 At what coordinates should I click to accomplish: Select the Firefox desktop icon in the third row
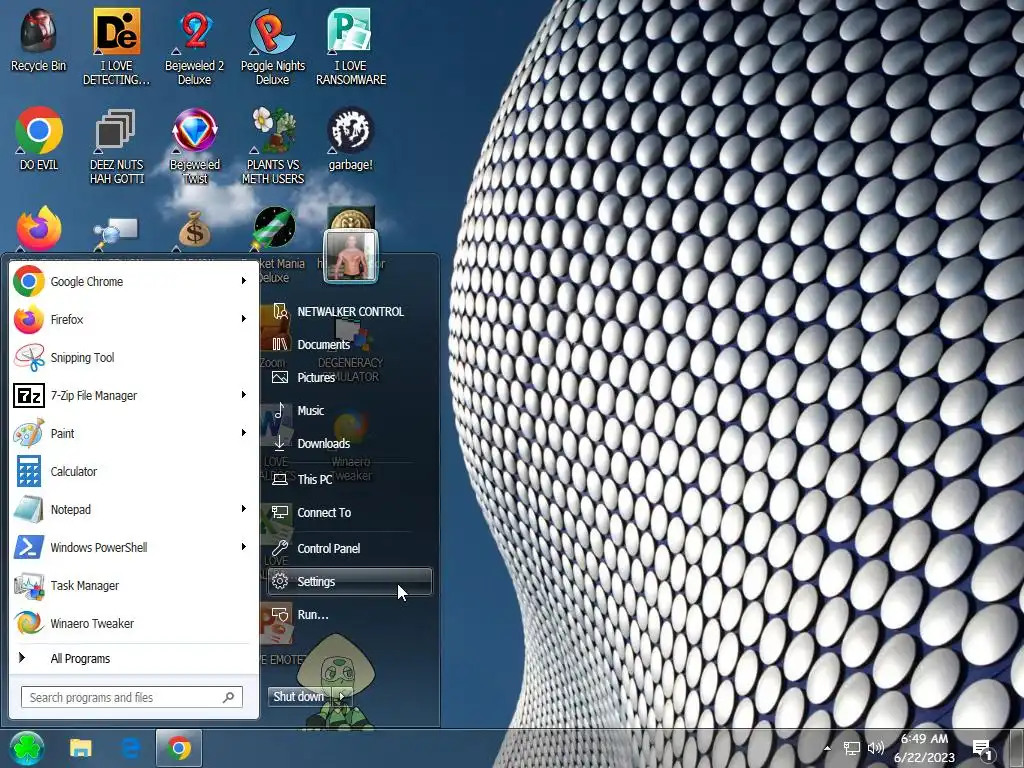(x=39, y=229)
